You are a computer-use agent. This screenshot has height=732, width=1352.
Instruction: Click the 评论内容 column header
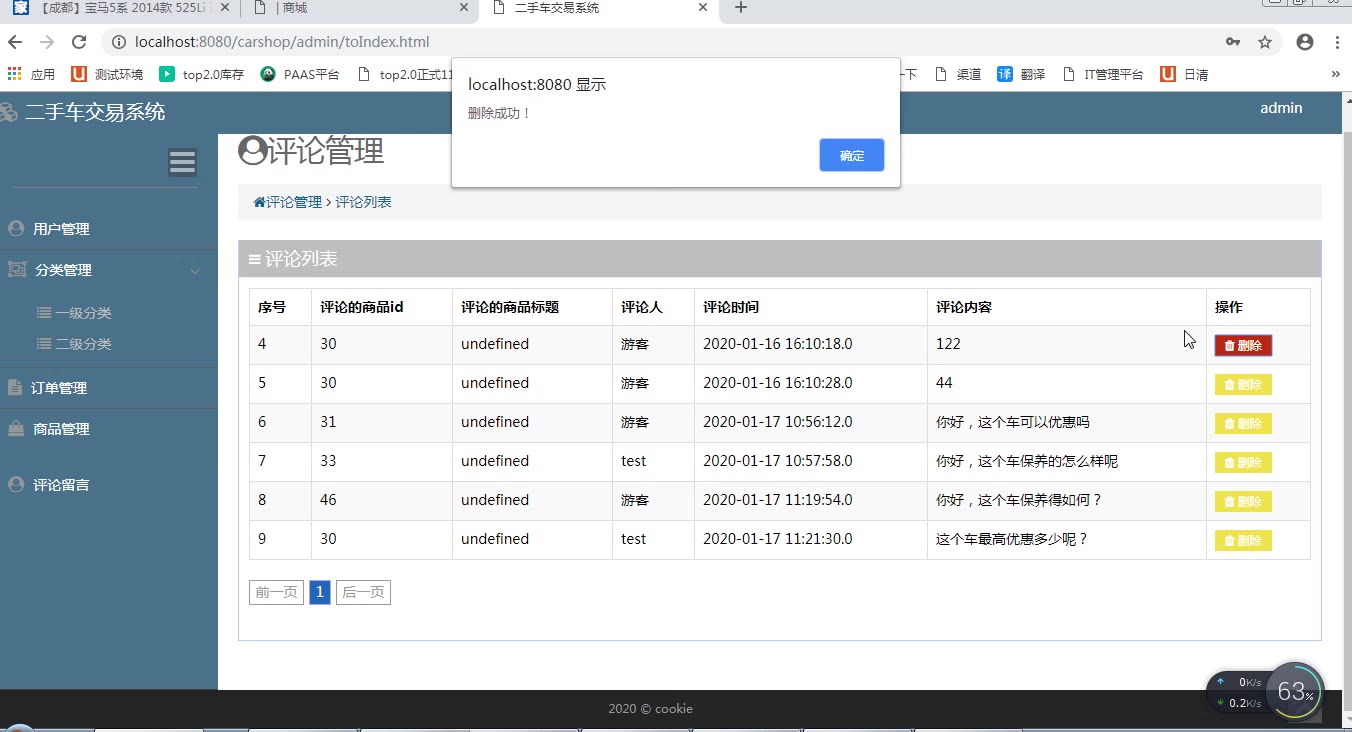(x=964, y=307)
